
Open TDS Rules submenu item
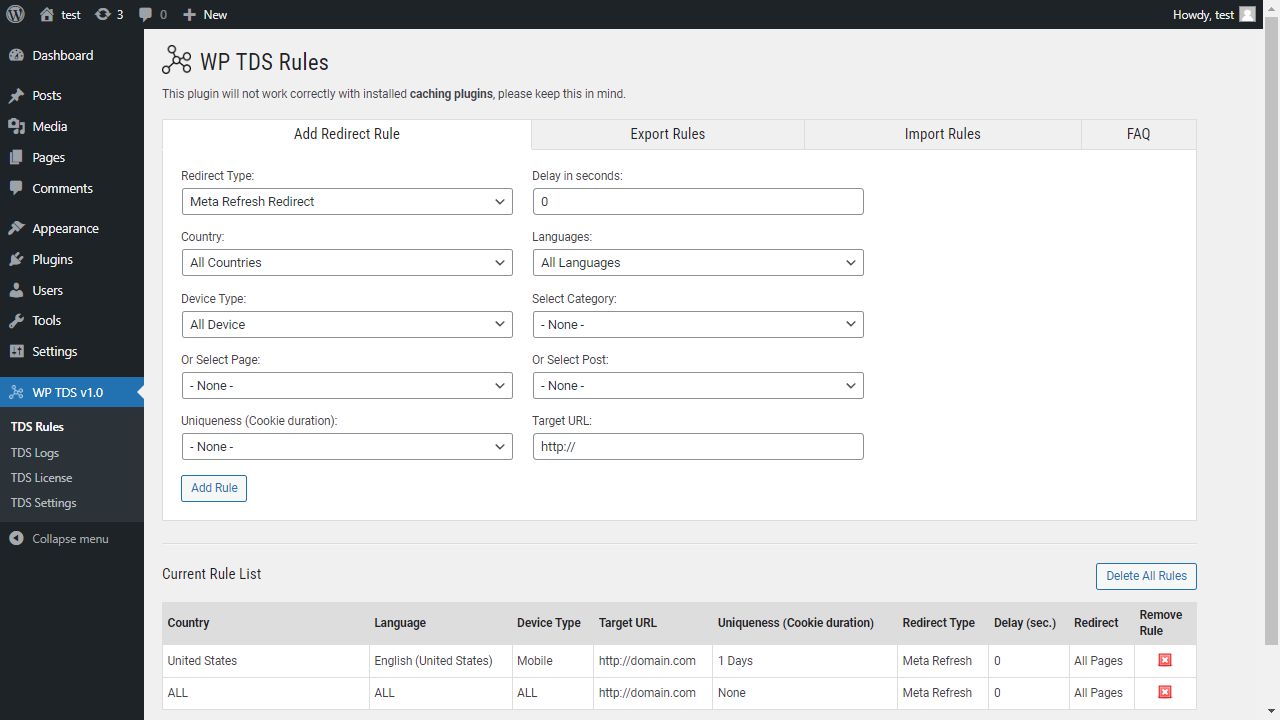pyautogui.click(x=37, y=426)
